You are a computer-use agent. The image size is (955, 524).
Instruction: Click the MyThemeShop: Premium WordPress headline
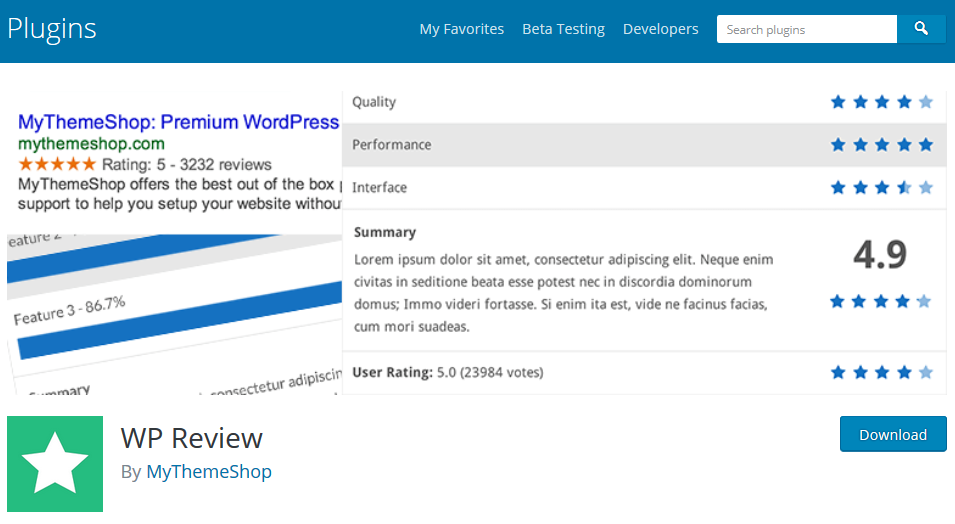(x=178, y=122)
